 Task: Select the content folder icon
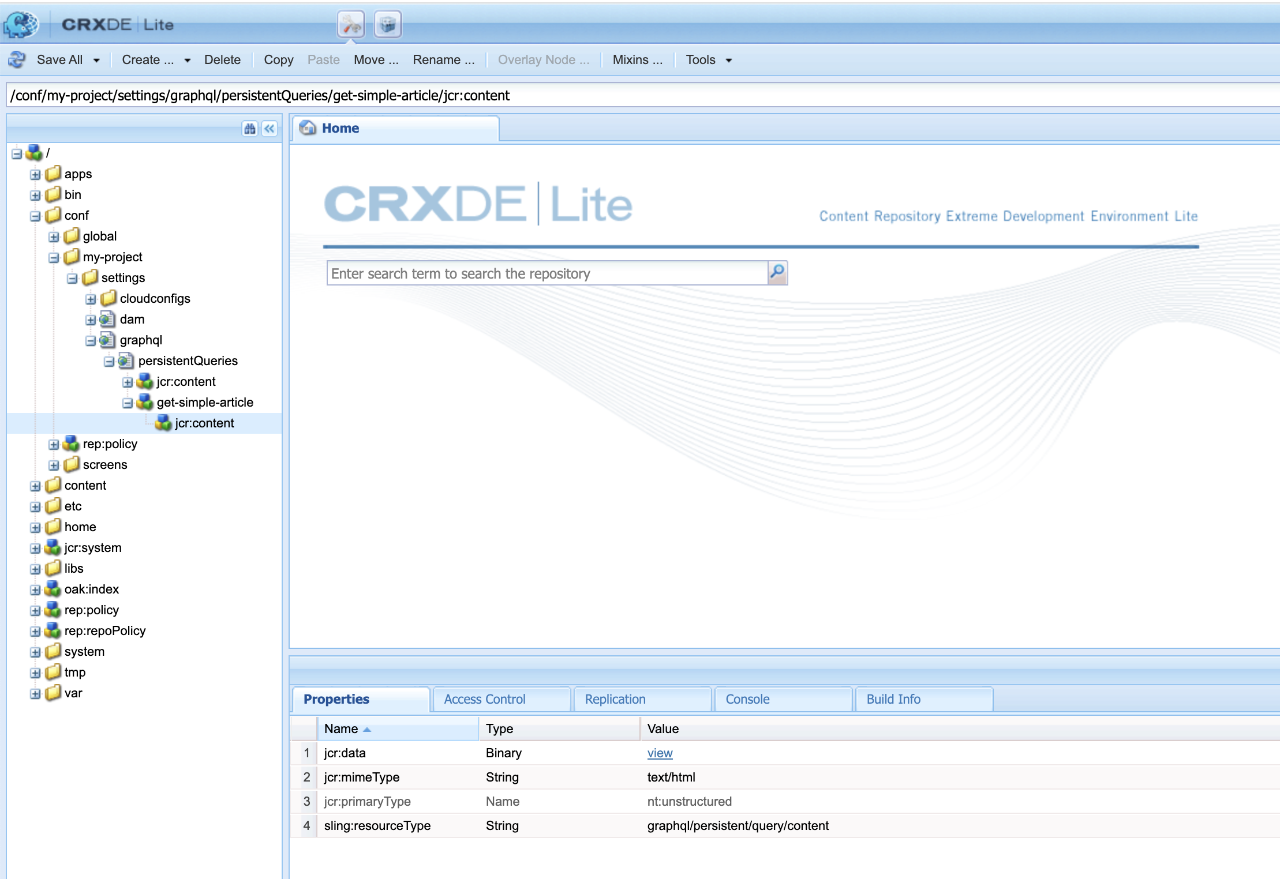coord(53,486)
